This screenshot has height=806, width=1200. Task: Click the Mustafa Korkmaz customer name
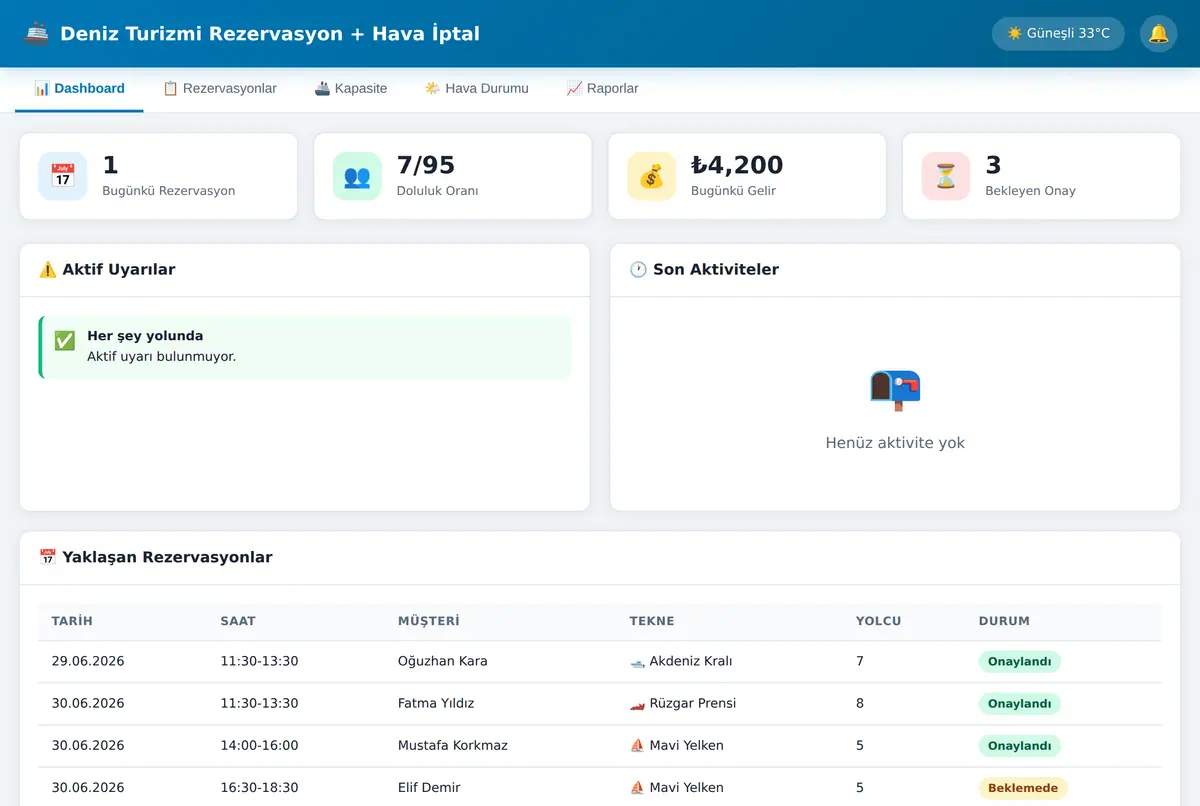point(453,746)
